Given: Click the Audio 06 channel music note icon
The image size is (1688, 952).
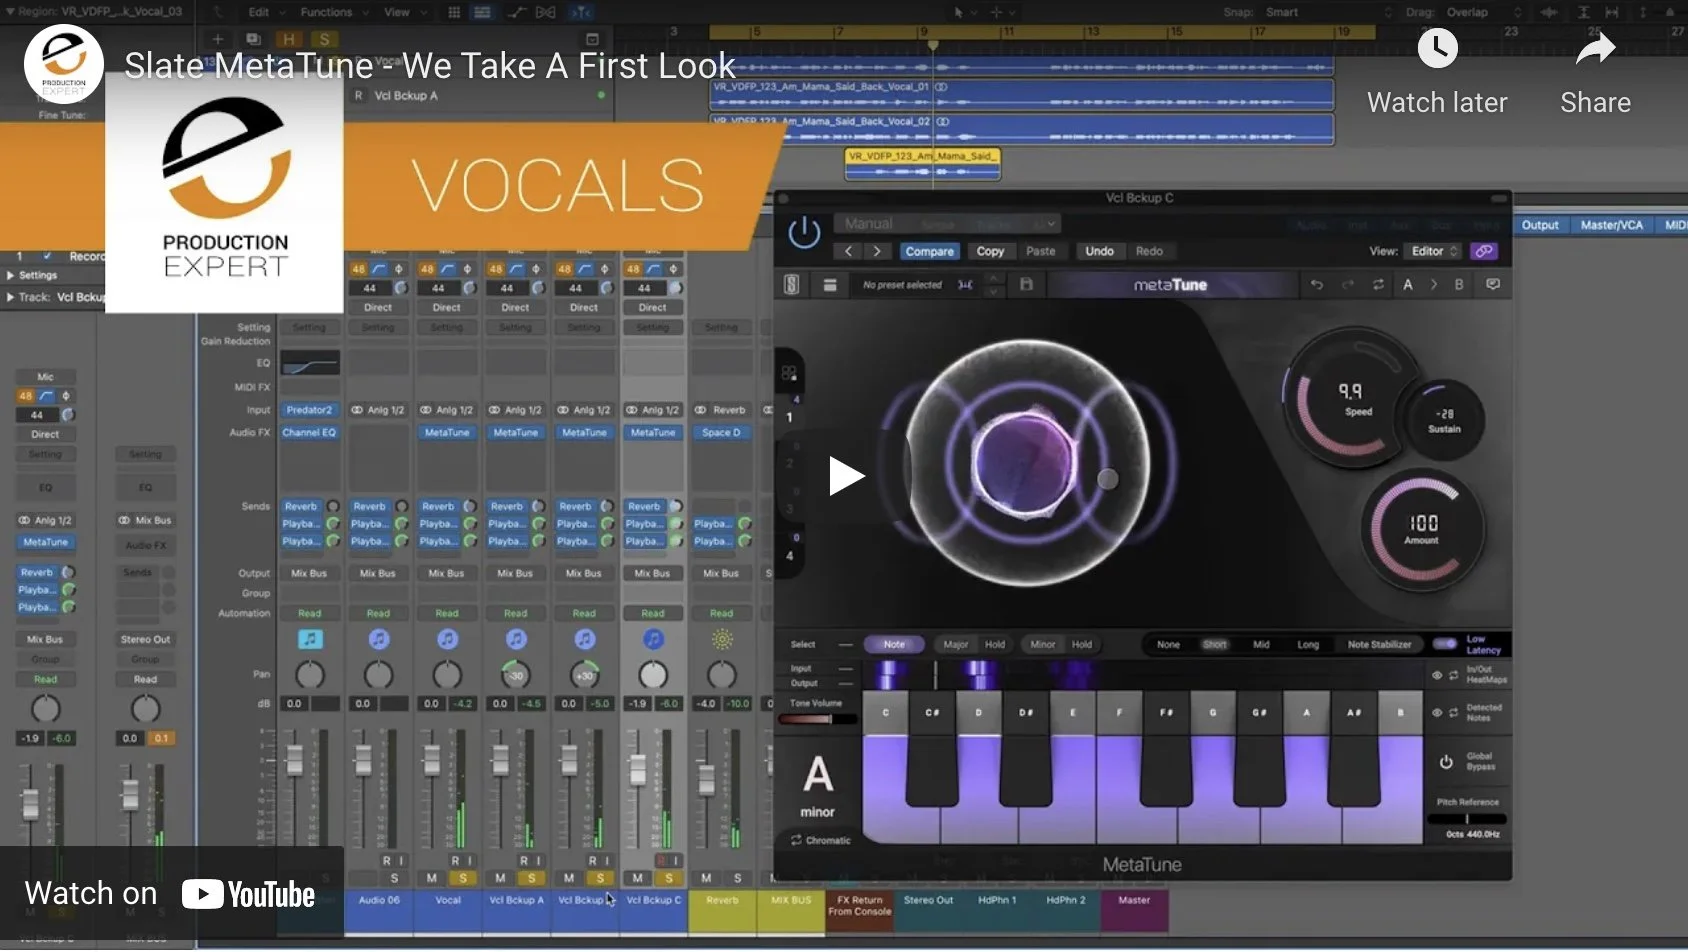Looking at the screenshot, I should click(378, 639).
